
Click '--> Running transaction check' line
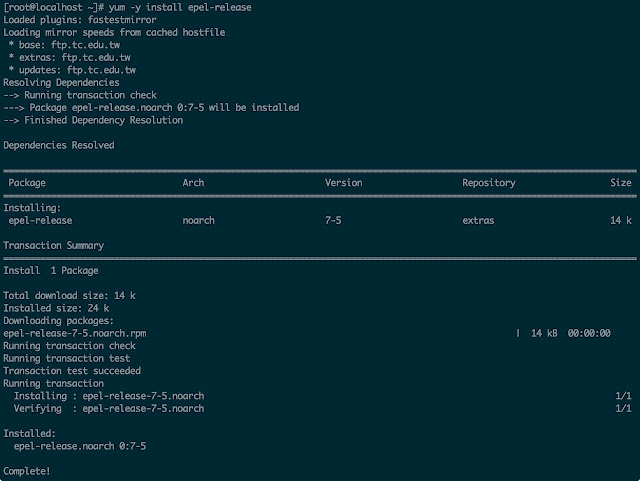pos(80,95)
